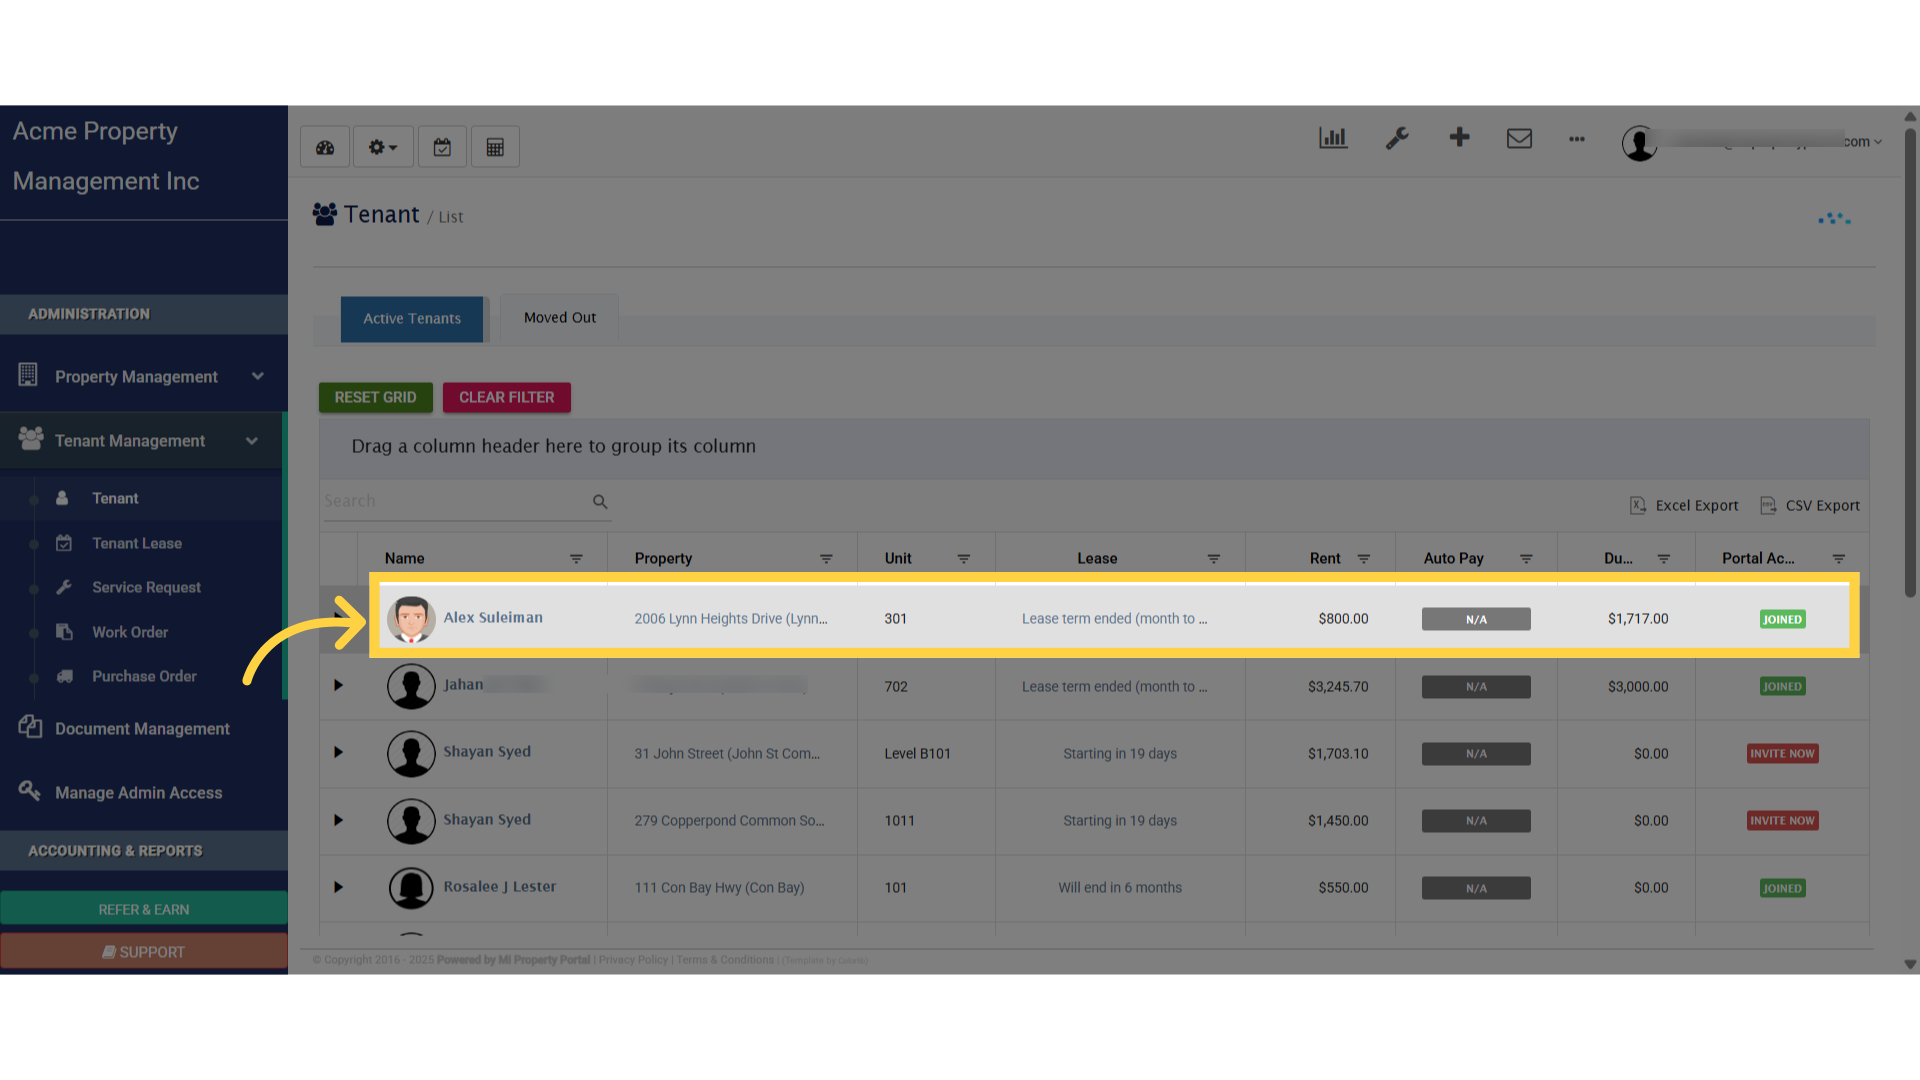This screenshot has height=1080, width=1920.
Task: Open the Unit column filter icon
Action: click(964, 559)
